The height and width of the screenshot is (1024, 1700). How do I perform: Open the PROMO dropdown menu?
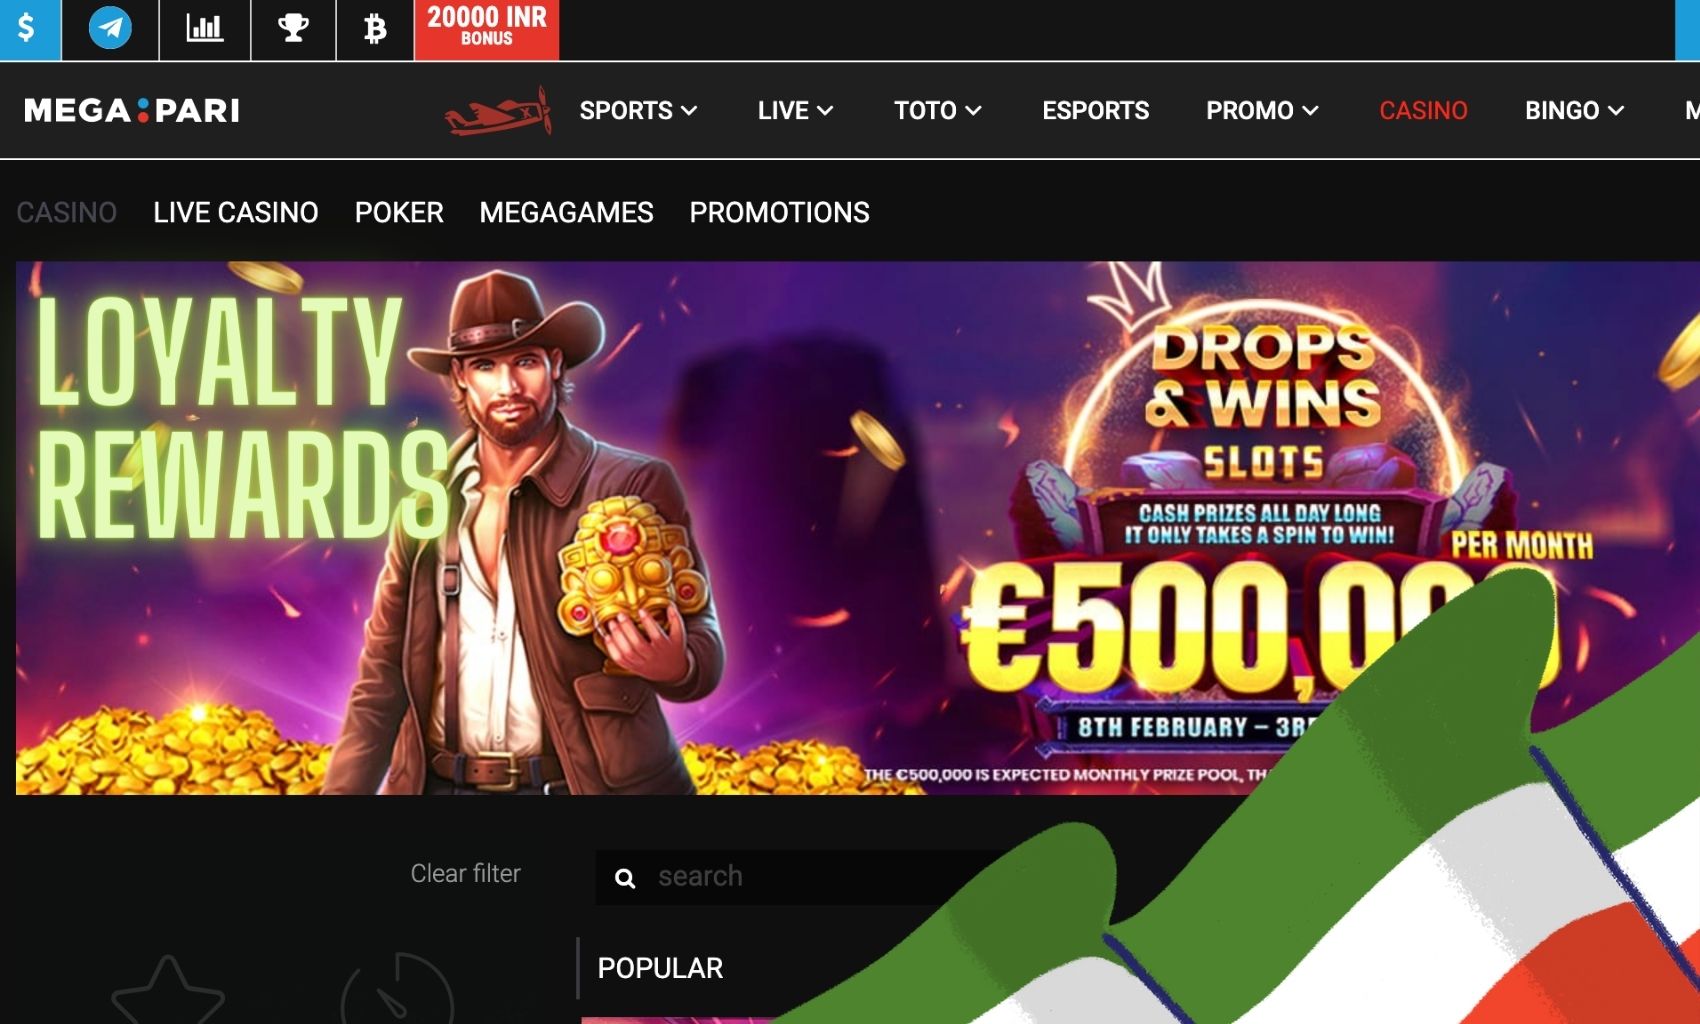pyautogui.click(x=1262, y=110)
